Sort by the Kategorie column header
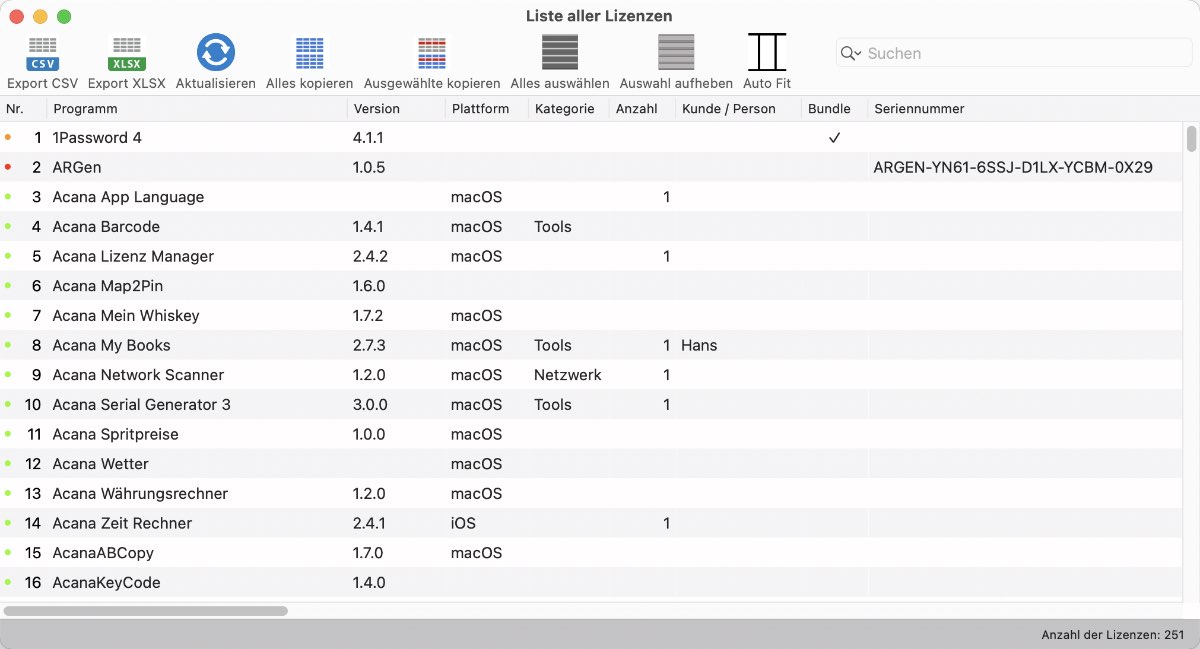The image size is (1200, 649). pos(569,108)
